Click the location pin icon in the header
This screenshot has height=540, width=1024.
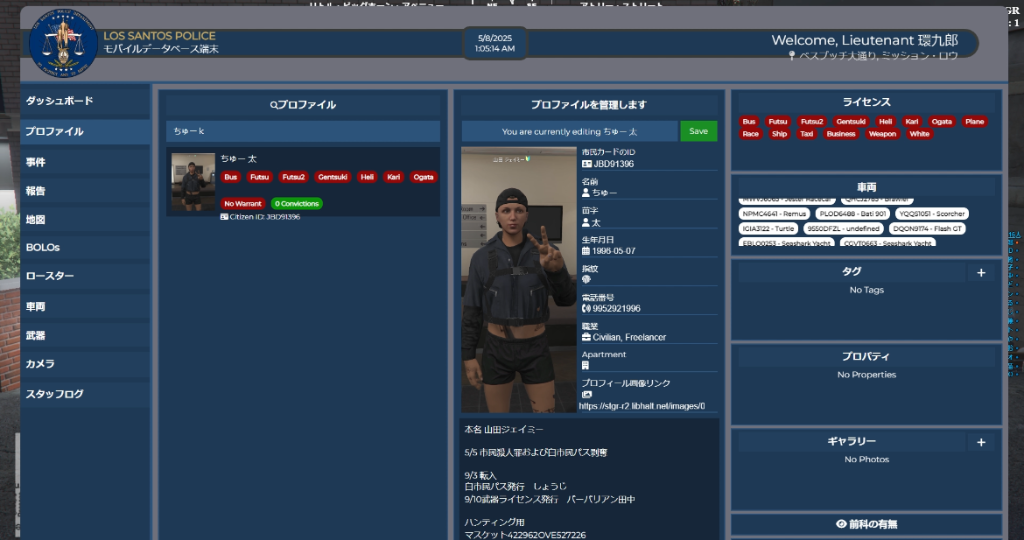792,56
